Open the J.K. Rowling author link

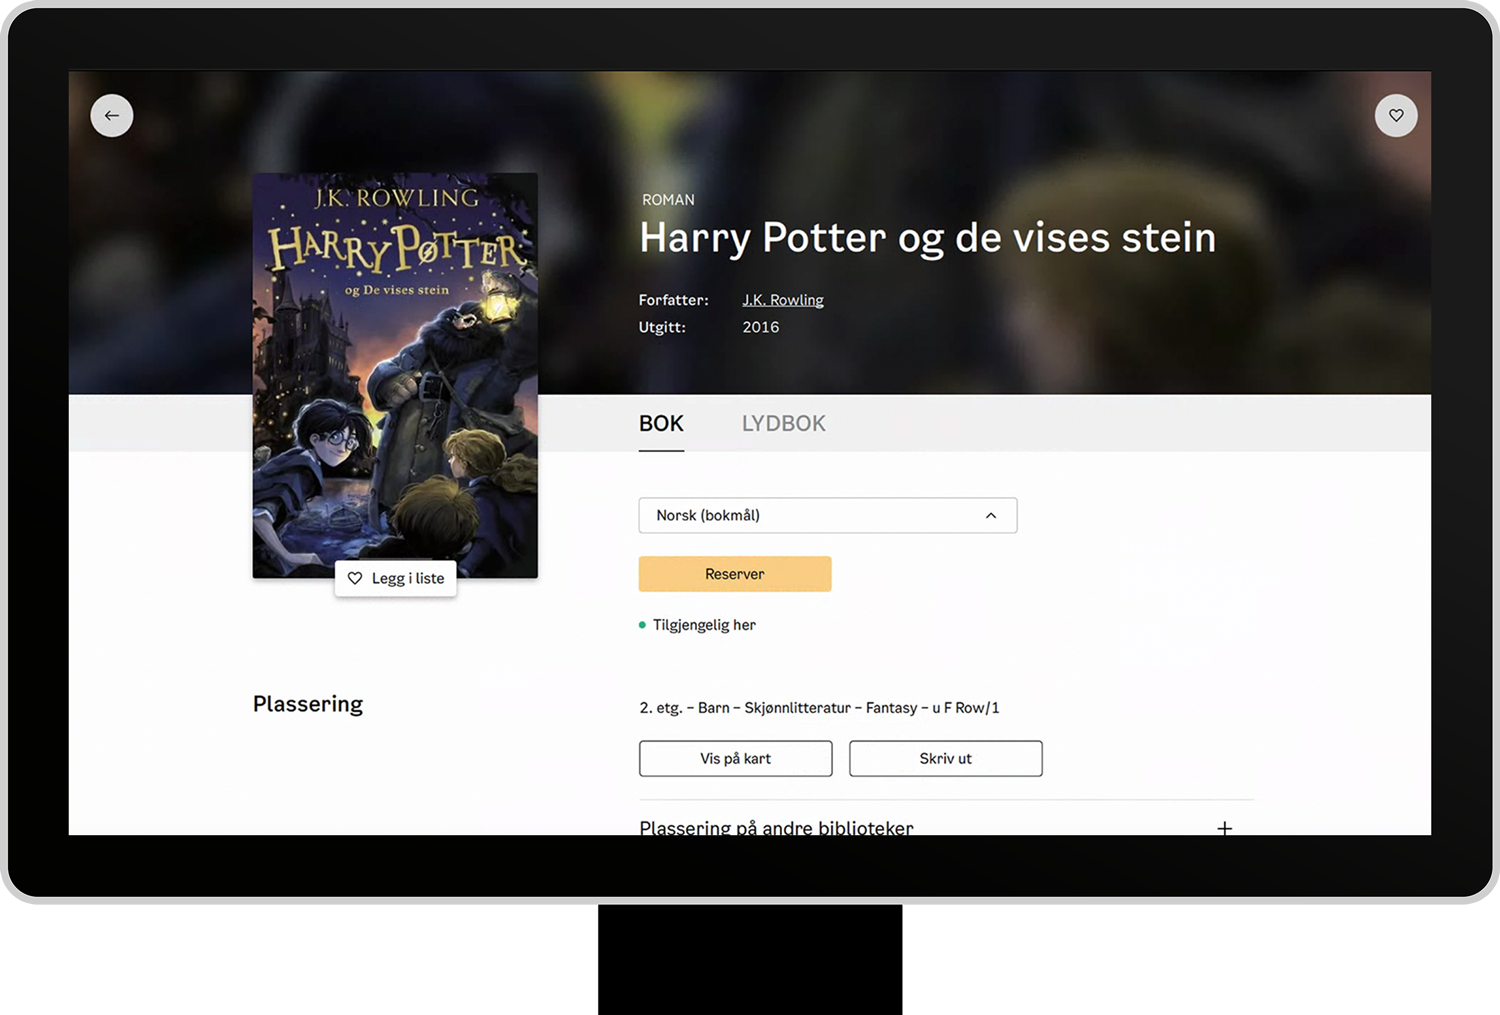click(x=783, y=300)
